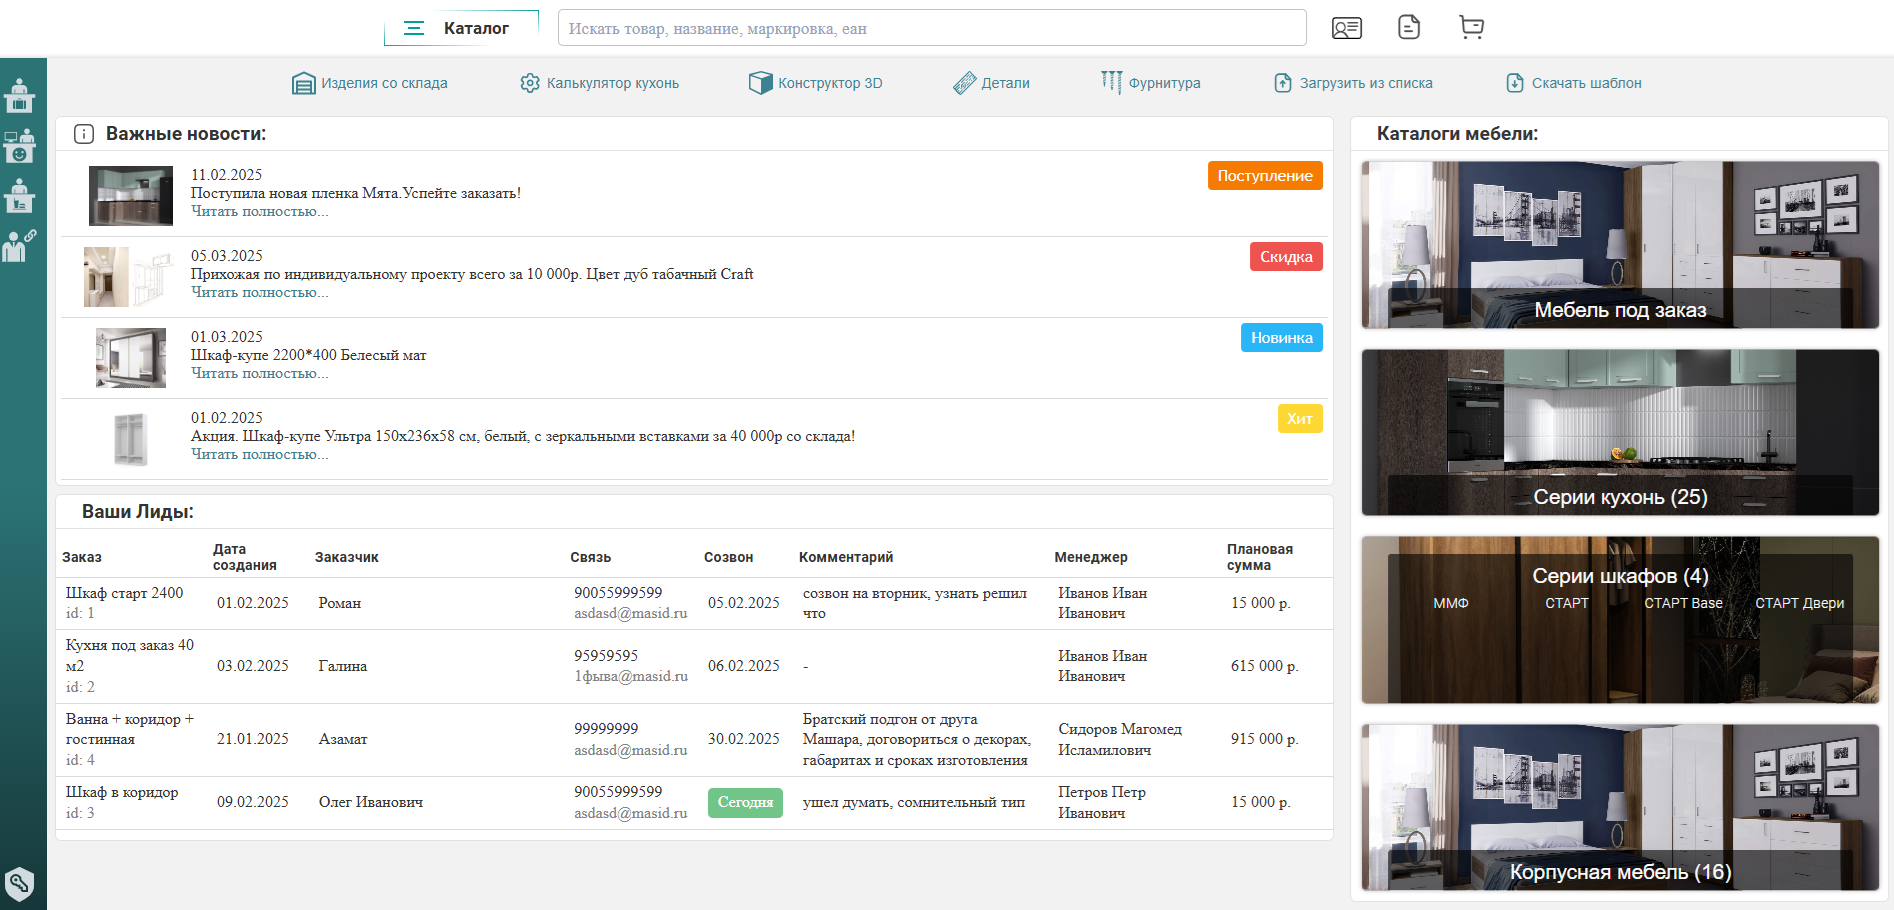
Task: Read full news about Акция Шкаф-купе Ультра
Action: [259, 455]
